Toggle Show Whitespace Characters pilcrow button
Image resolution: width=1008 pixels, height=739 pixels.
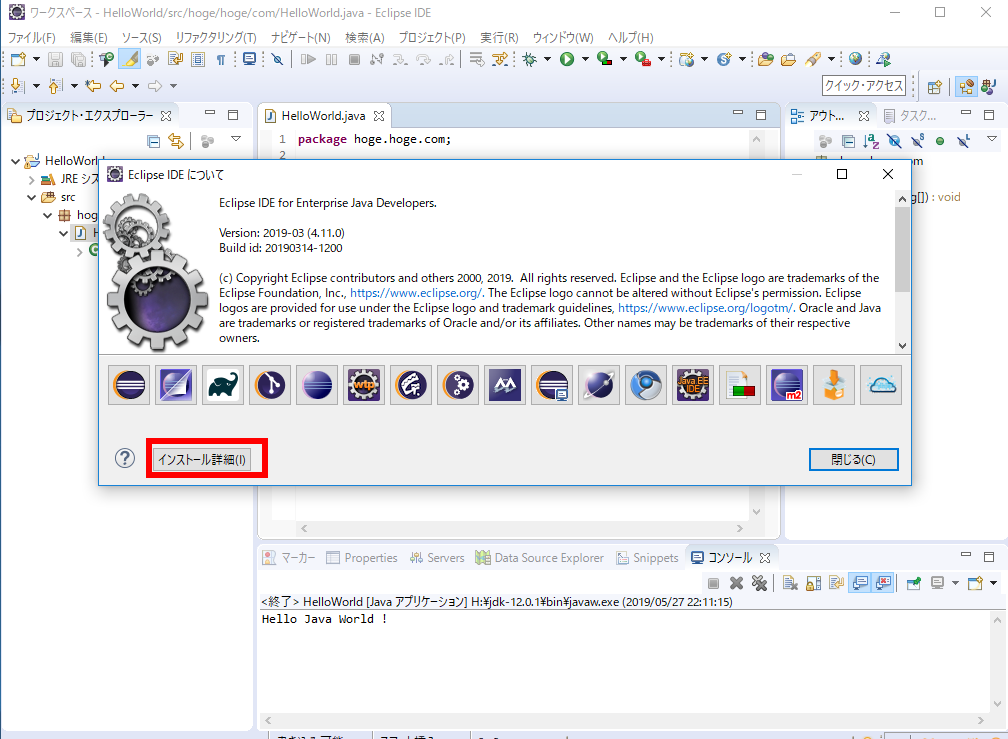pos(220,60)
